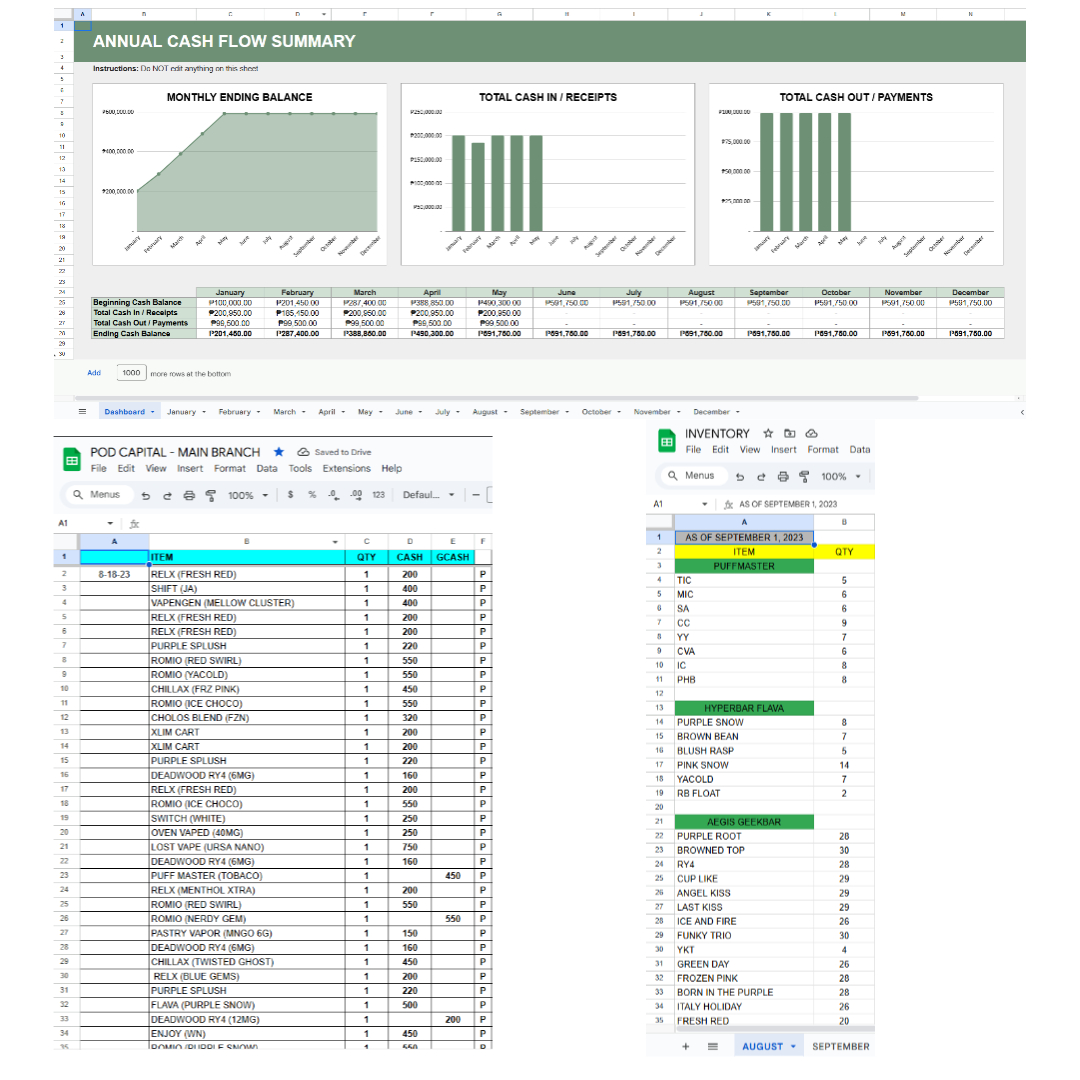
Task: Open column B header dropdown in POD CAPITAL
Action: click(x=335, y=542)
